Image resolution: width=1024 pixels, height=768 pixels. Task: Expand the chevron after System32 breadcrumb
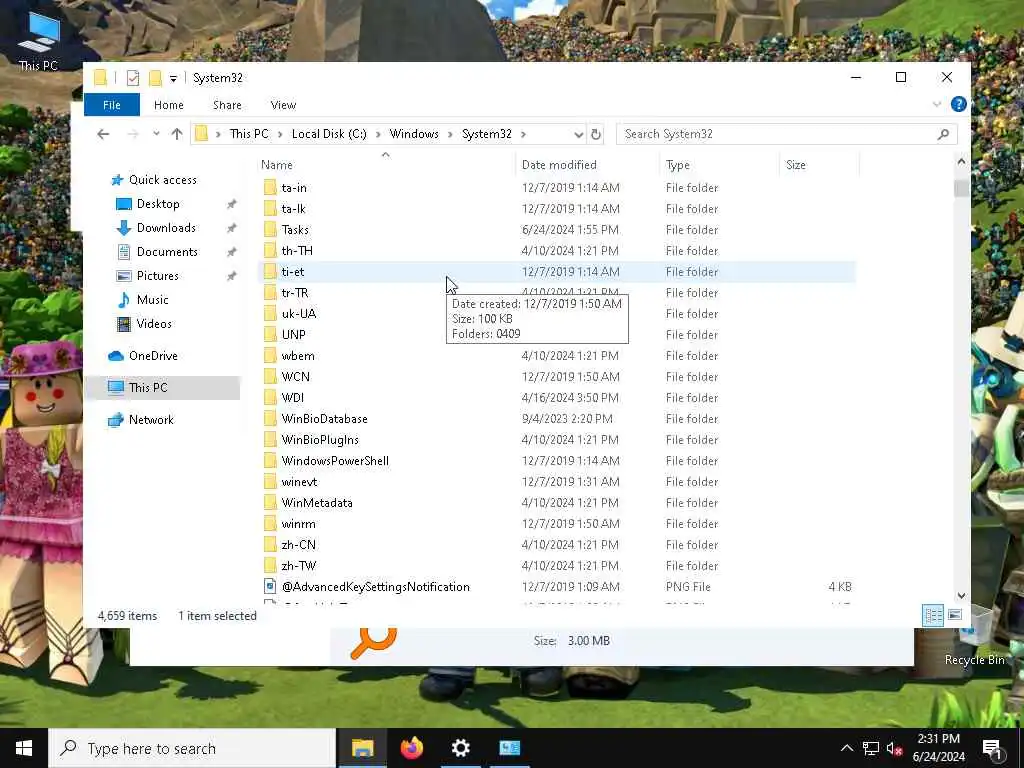pyautogui.click(x=523, y=135)
